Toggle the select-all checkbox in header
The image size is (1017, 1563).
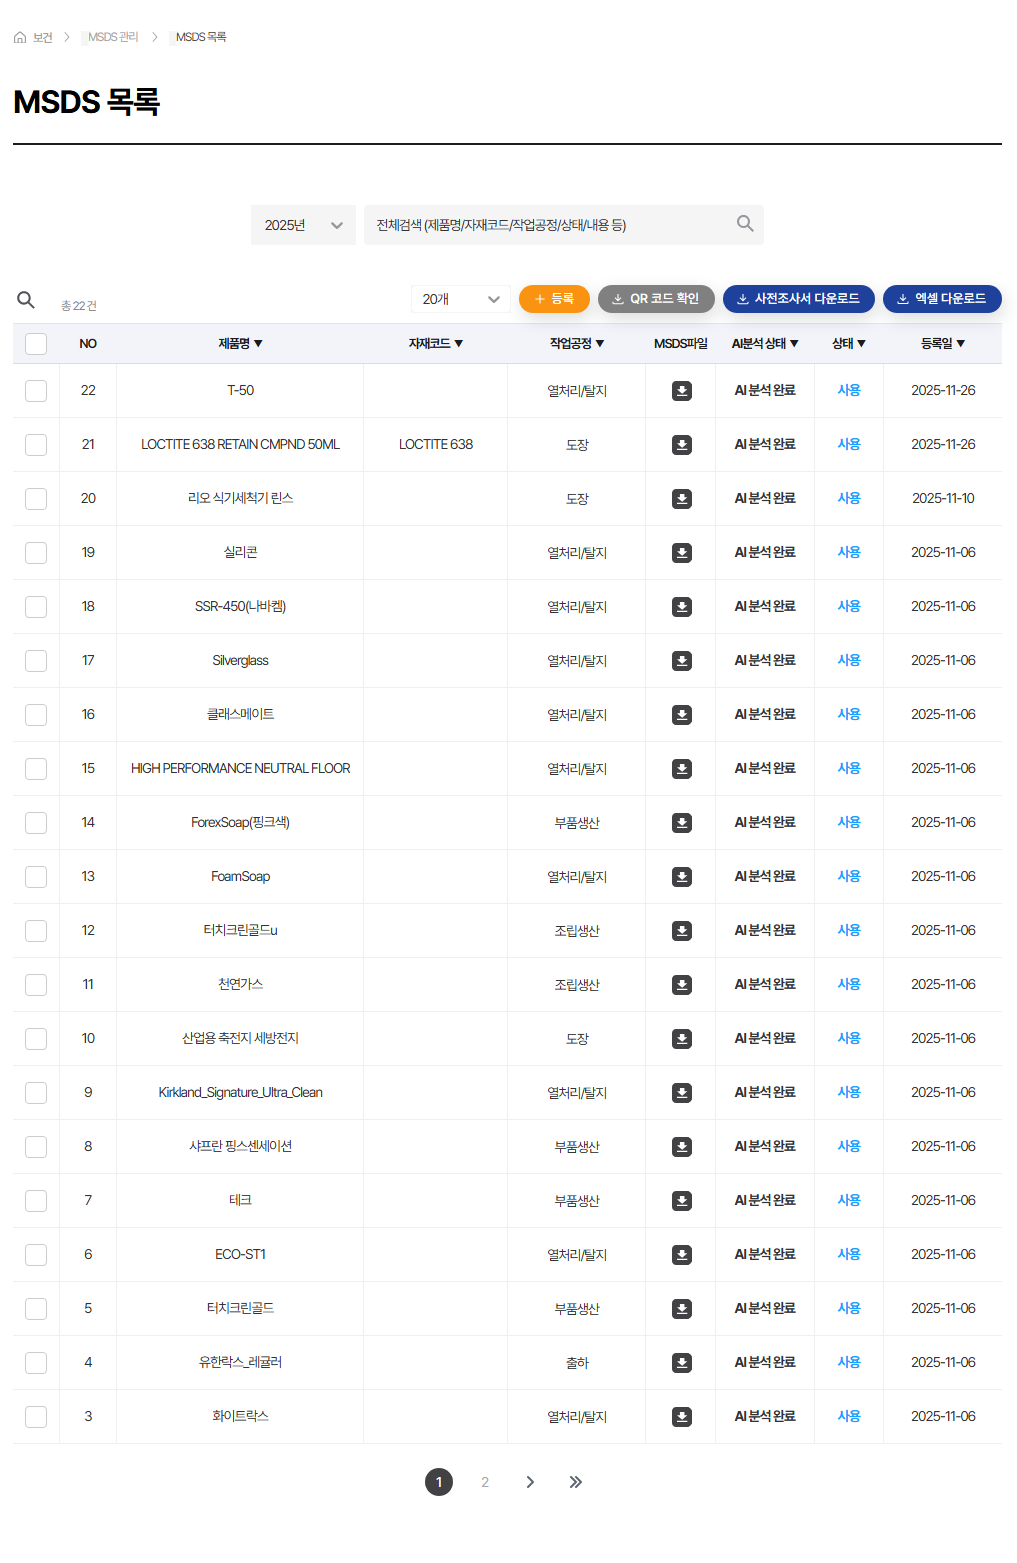click(36, 344)
